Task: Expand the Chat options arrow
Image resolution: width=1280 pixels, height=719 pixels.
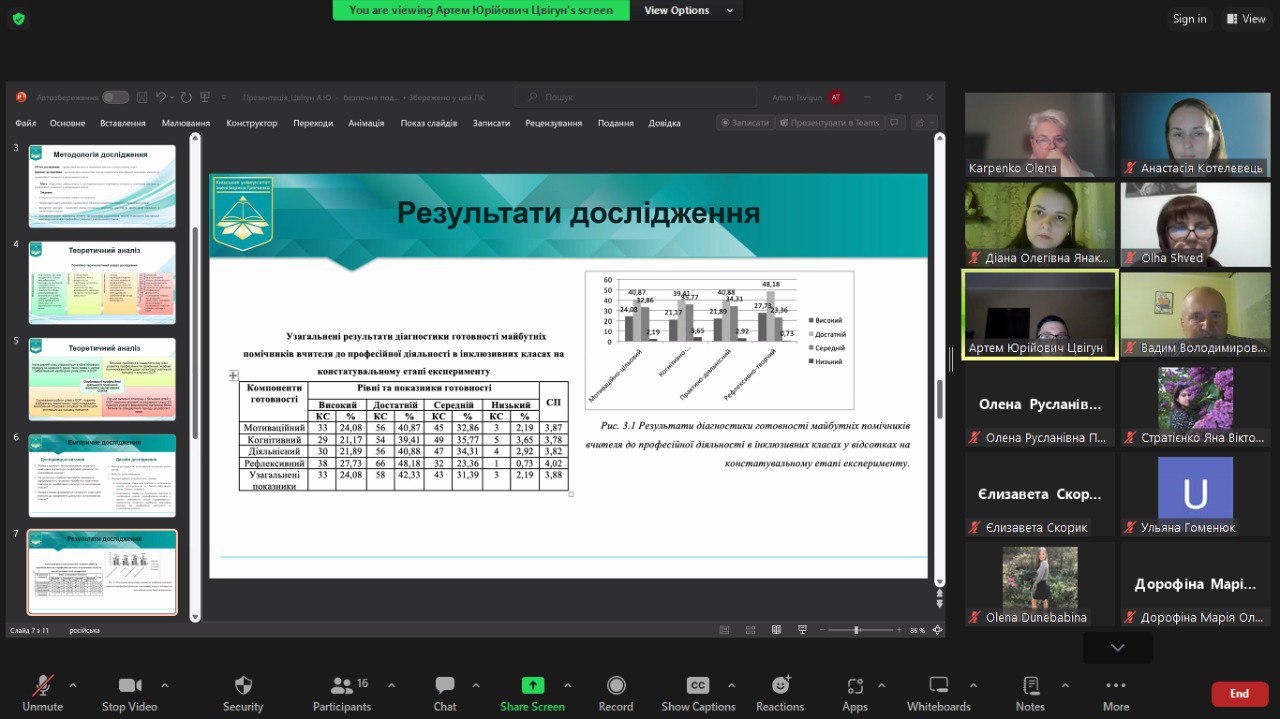Action: [x=475, y=685]
